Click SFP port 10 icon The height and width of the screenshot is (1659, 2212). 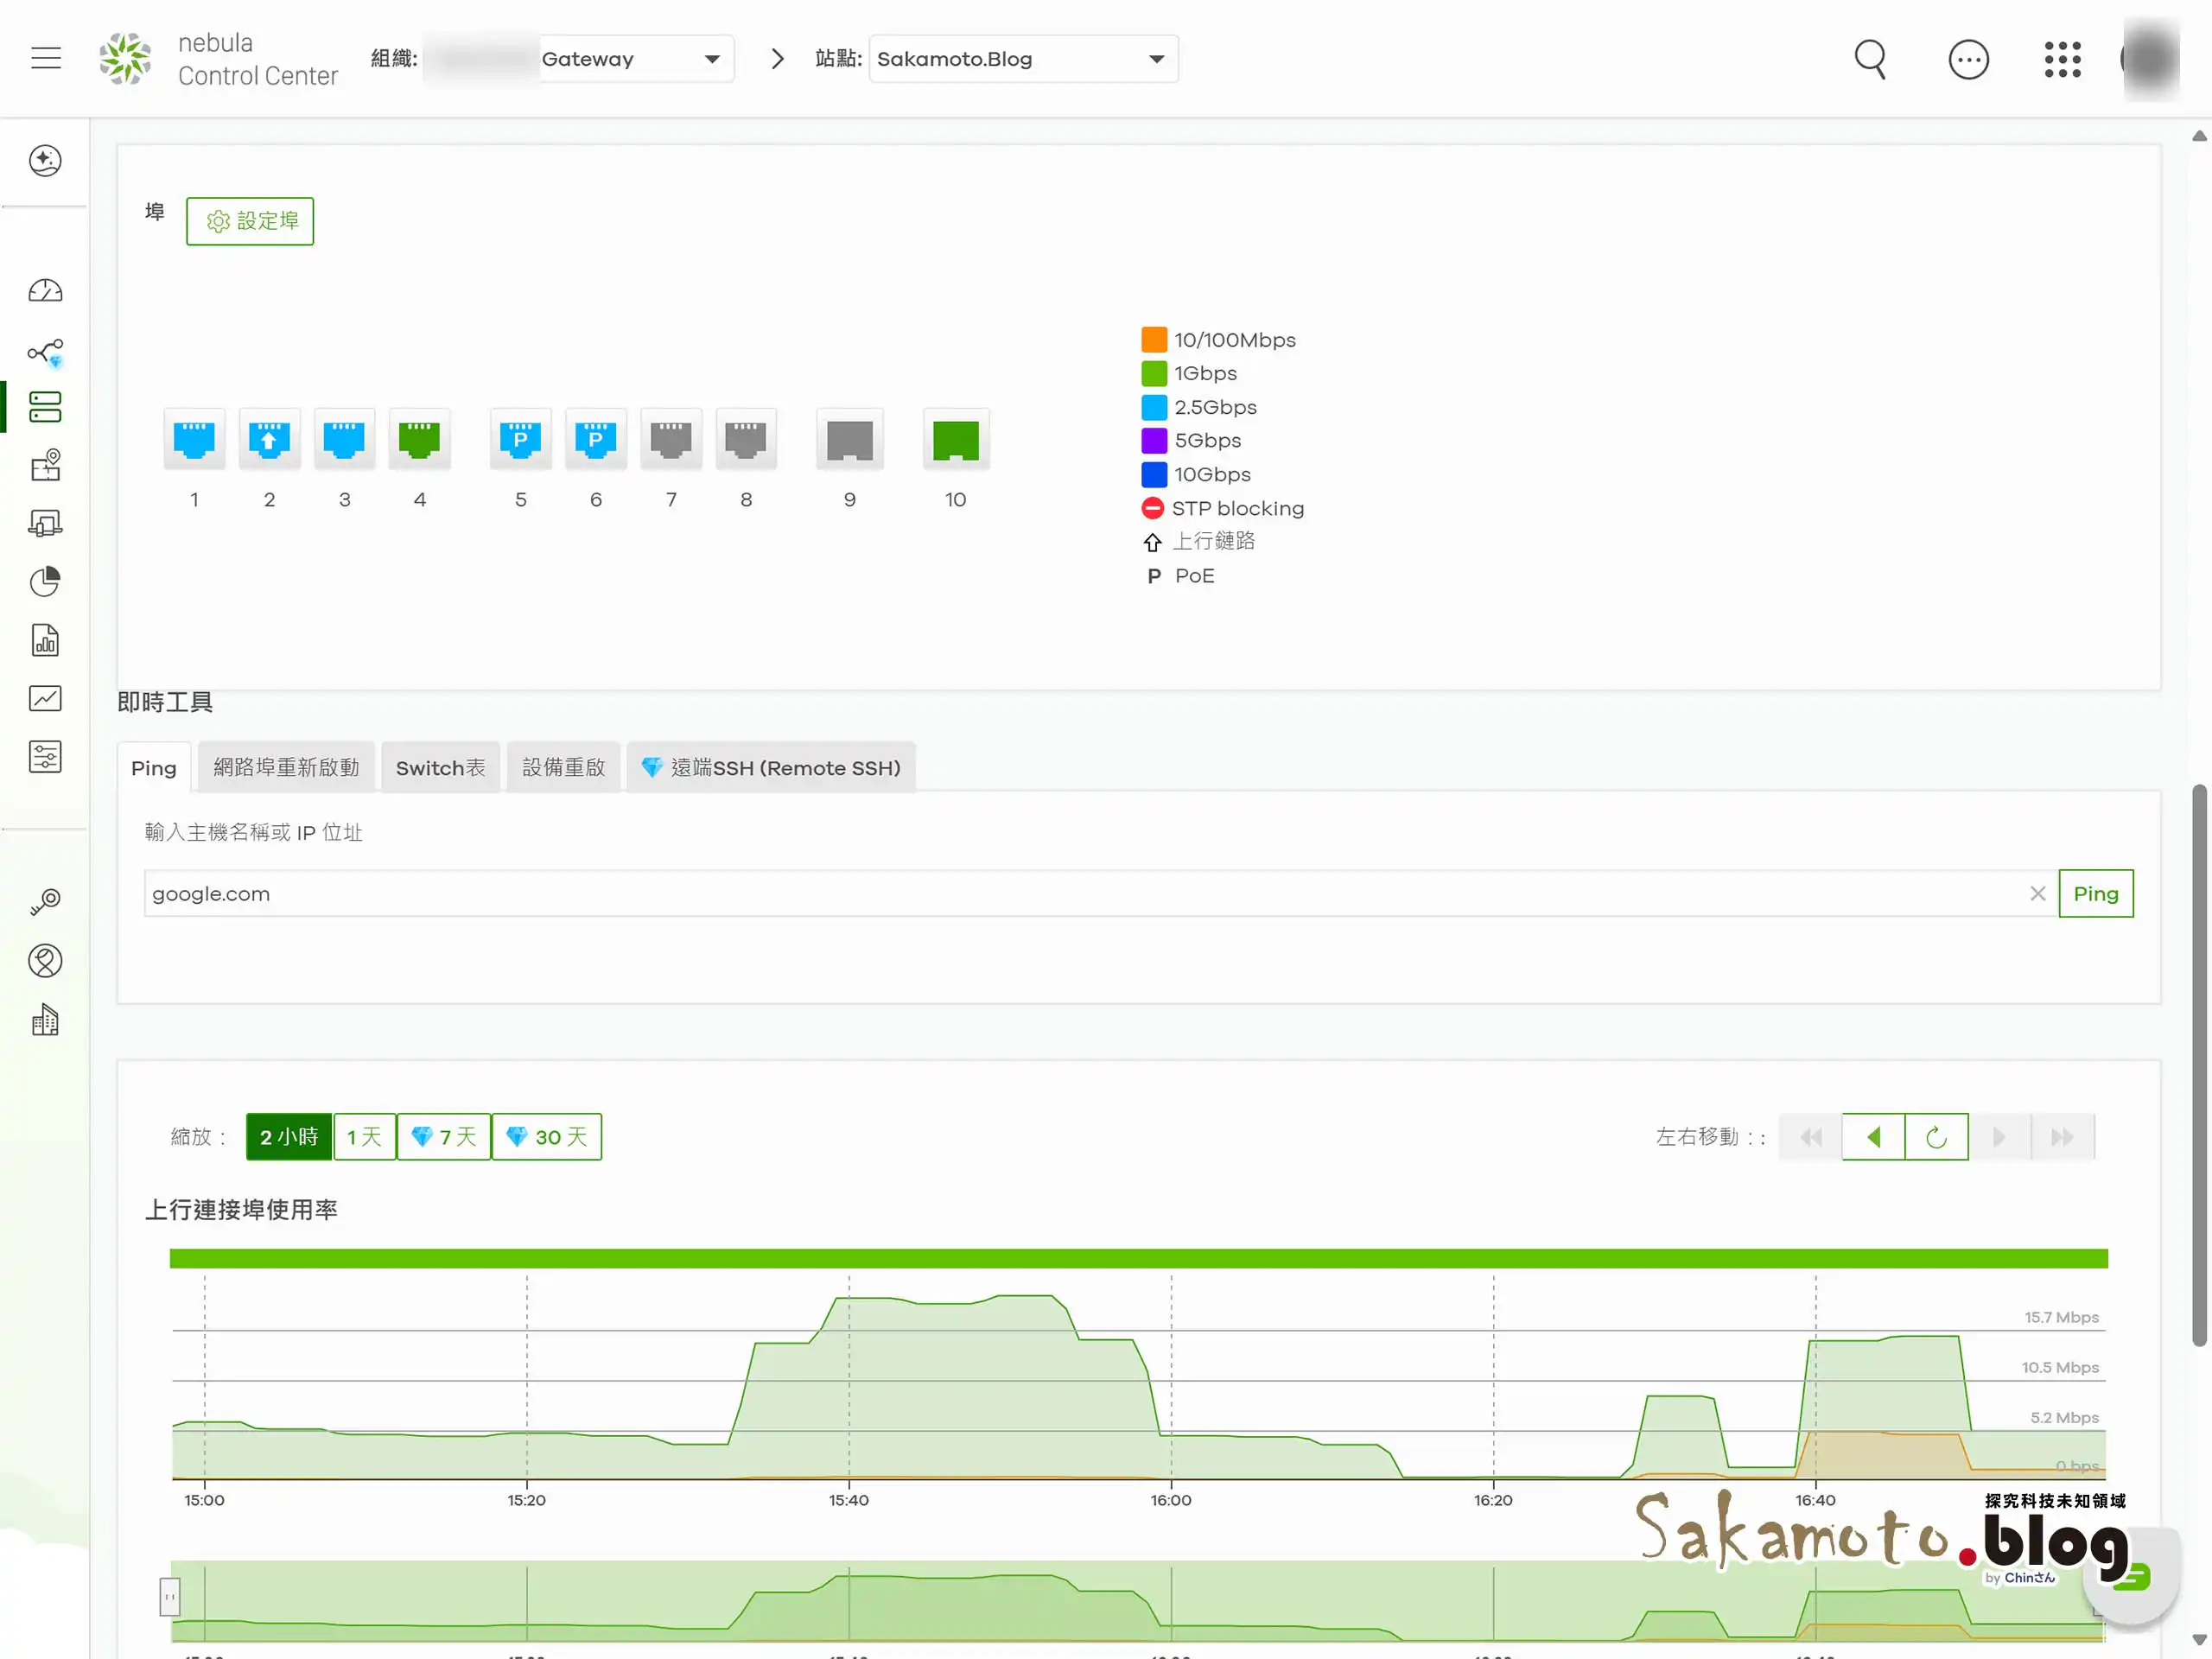point(955,440)
